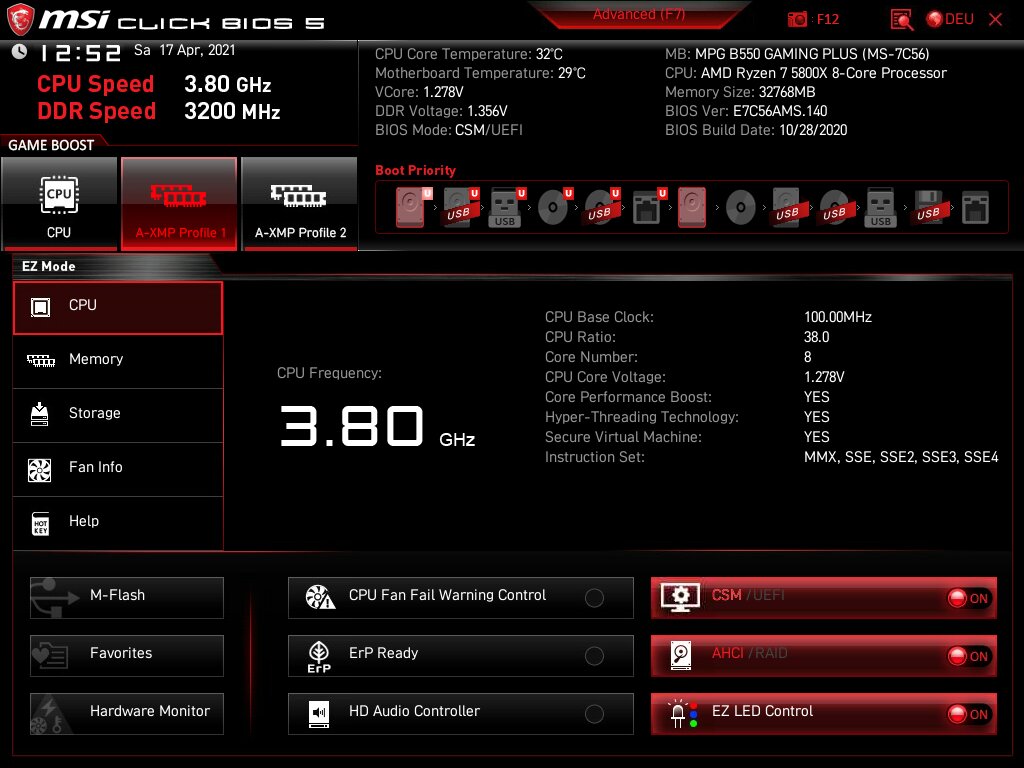Exit the BIOS with the X icon
This screenshot has width=1024, height=768.
(x=995, y=20)
